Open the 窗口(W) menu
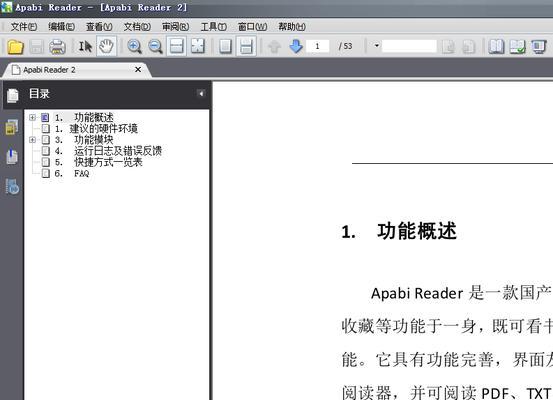 tap(252, 26)
